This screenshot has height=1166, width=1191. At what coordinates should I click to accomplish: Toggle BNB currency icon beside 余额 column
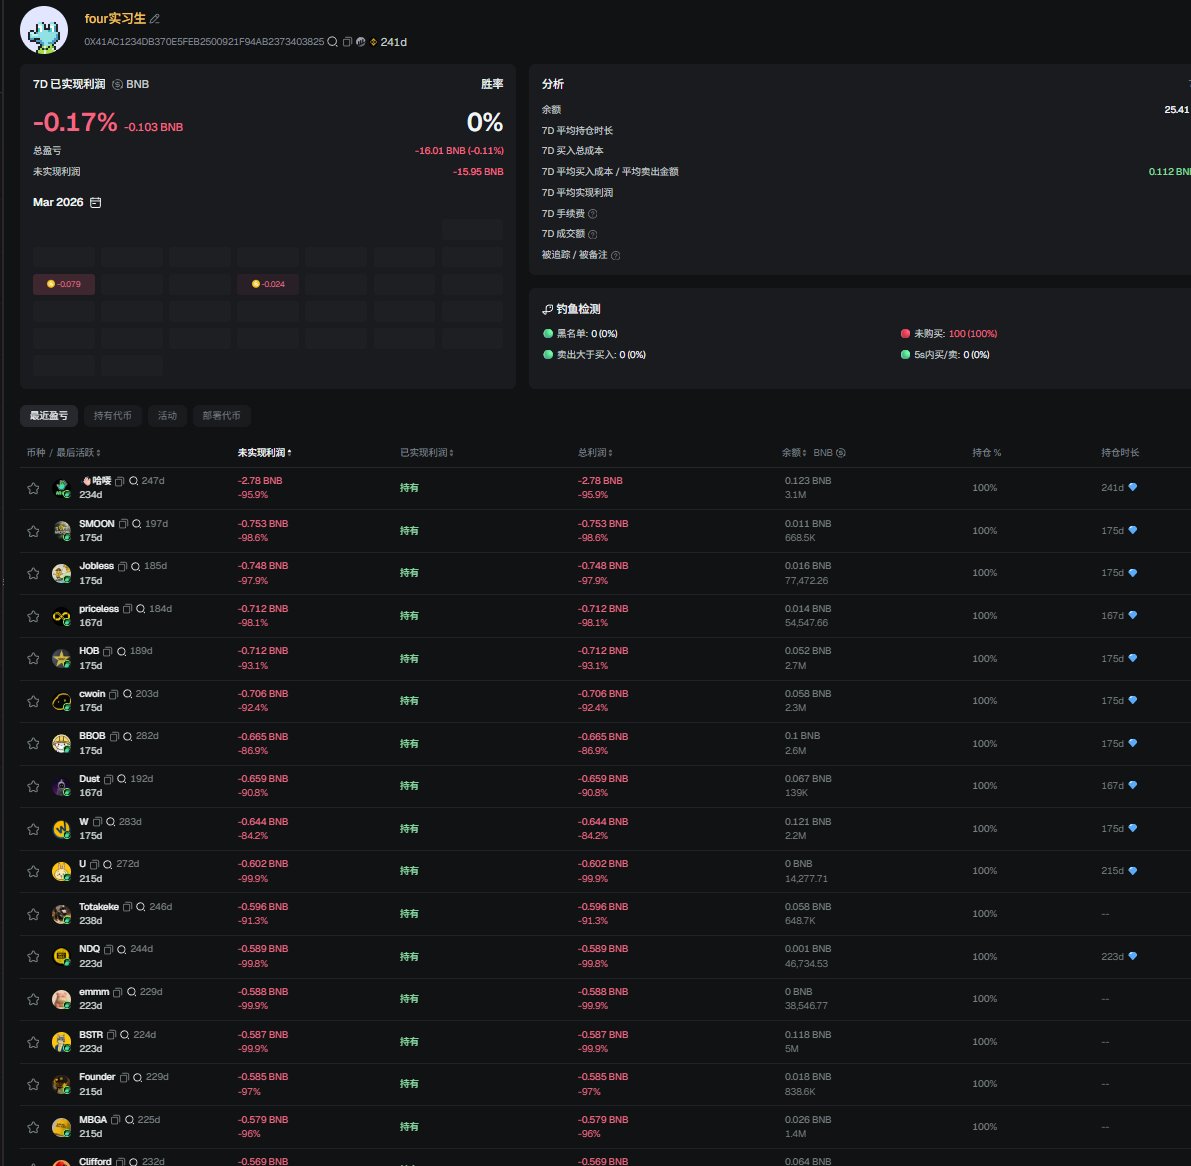point(840,453)
